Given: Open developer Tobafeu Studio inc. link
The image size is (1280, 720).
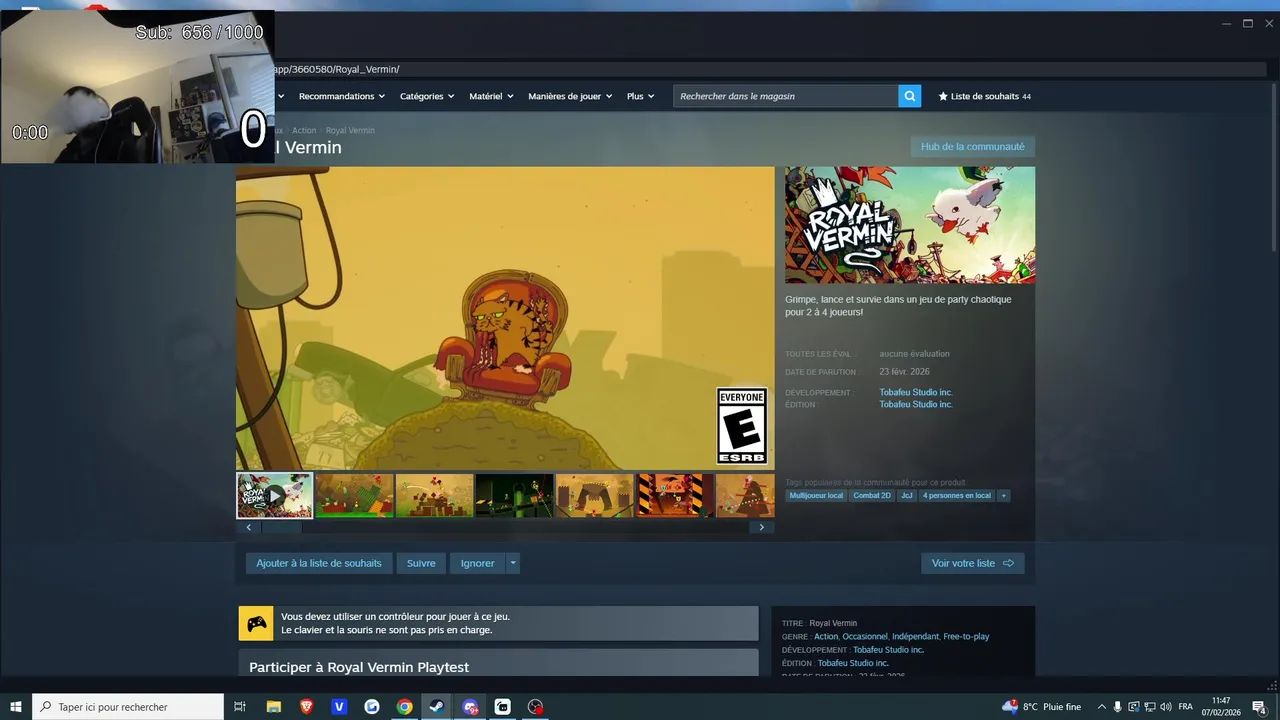Looking at the screenshot, I should tap(916, 392).
